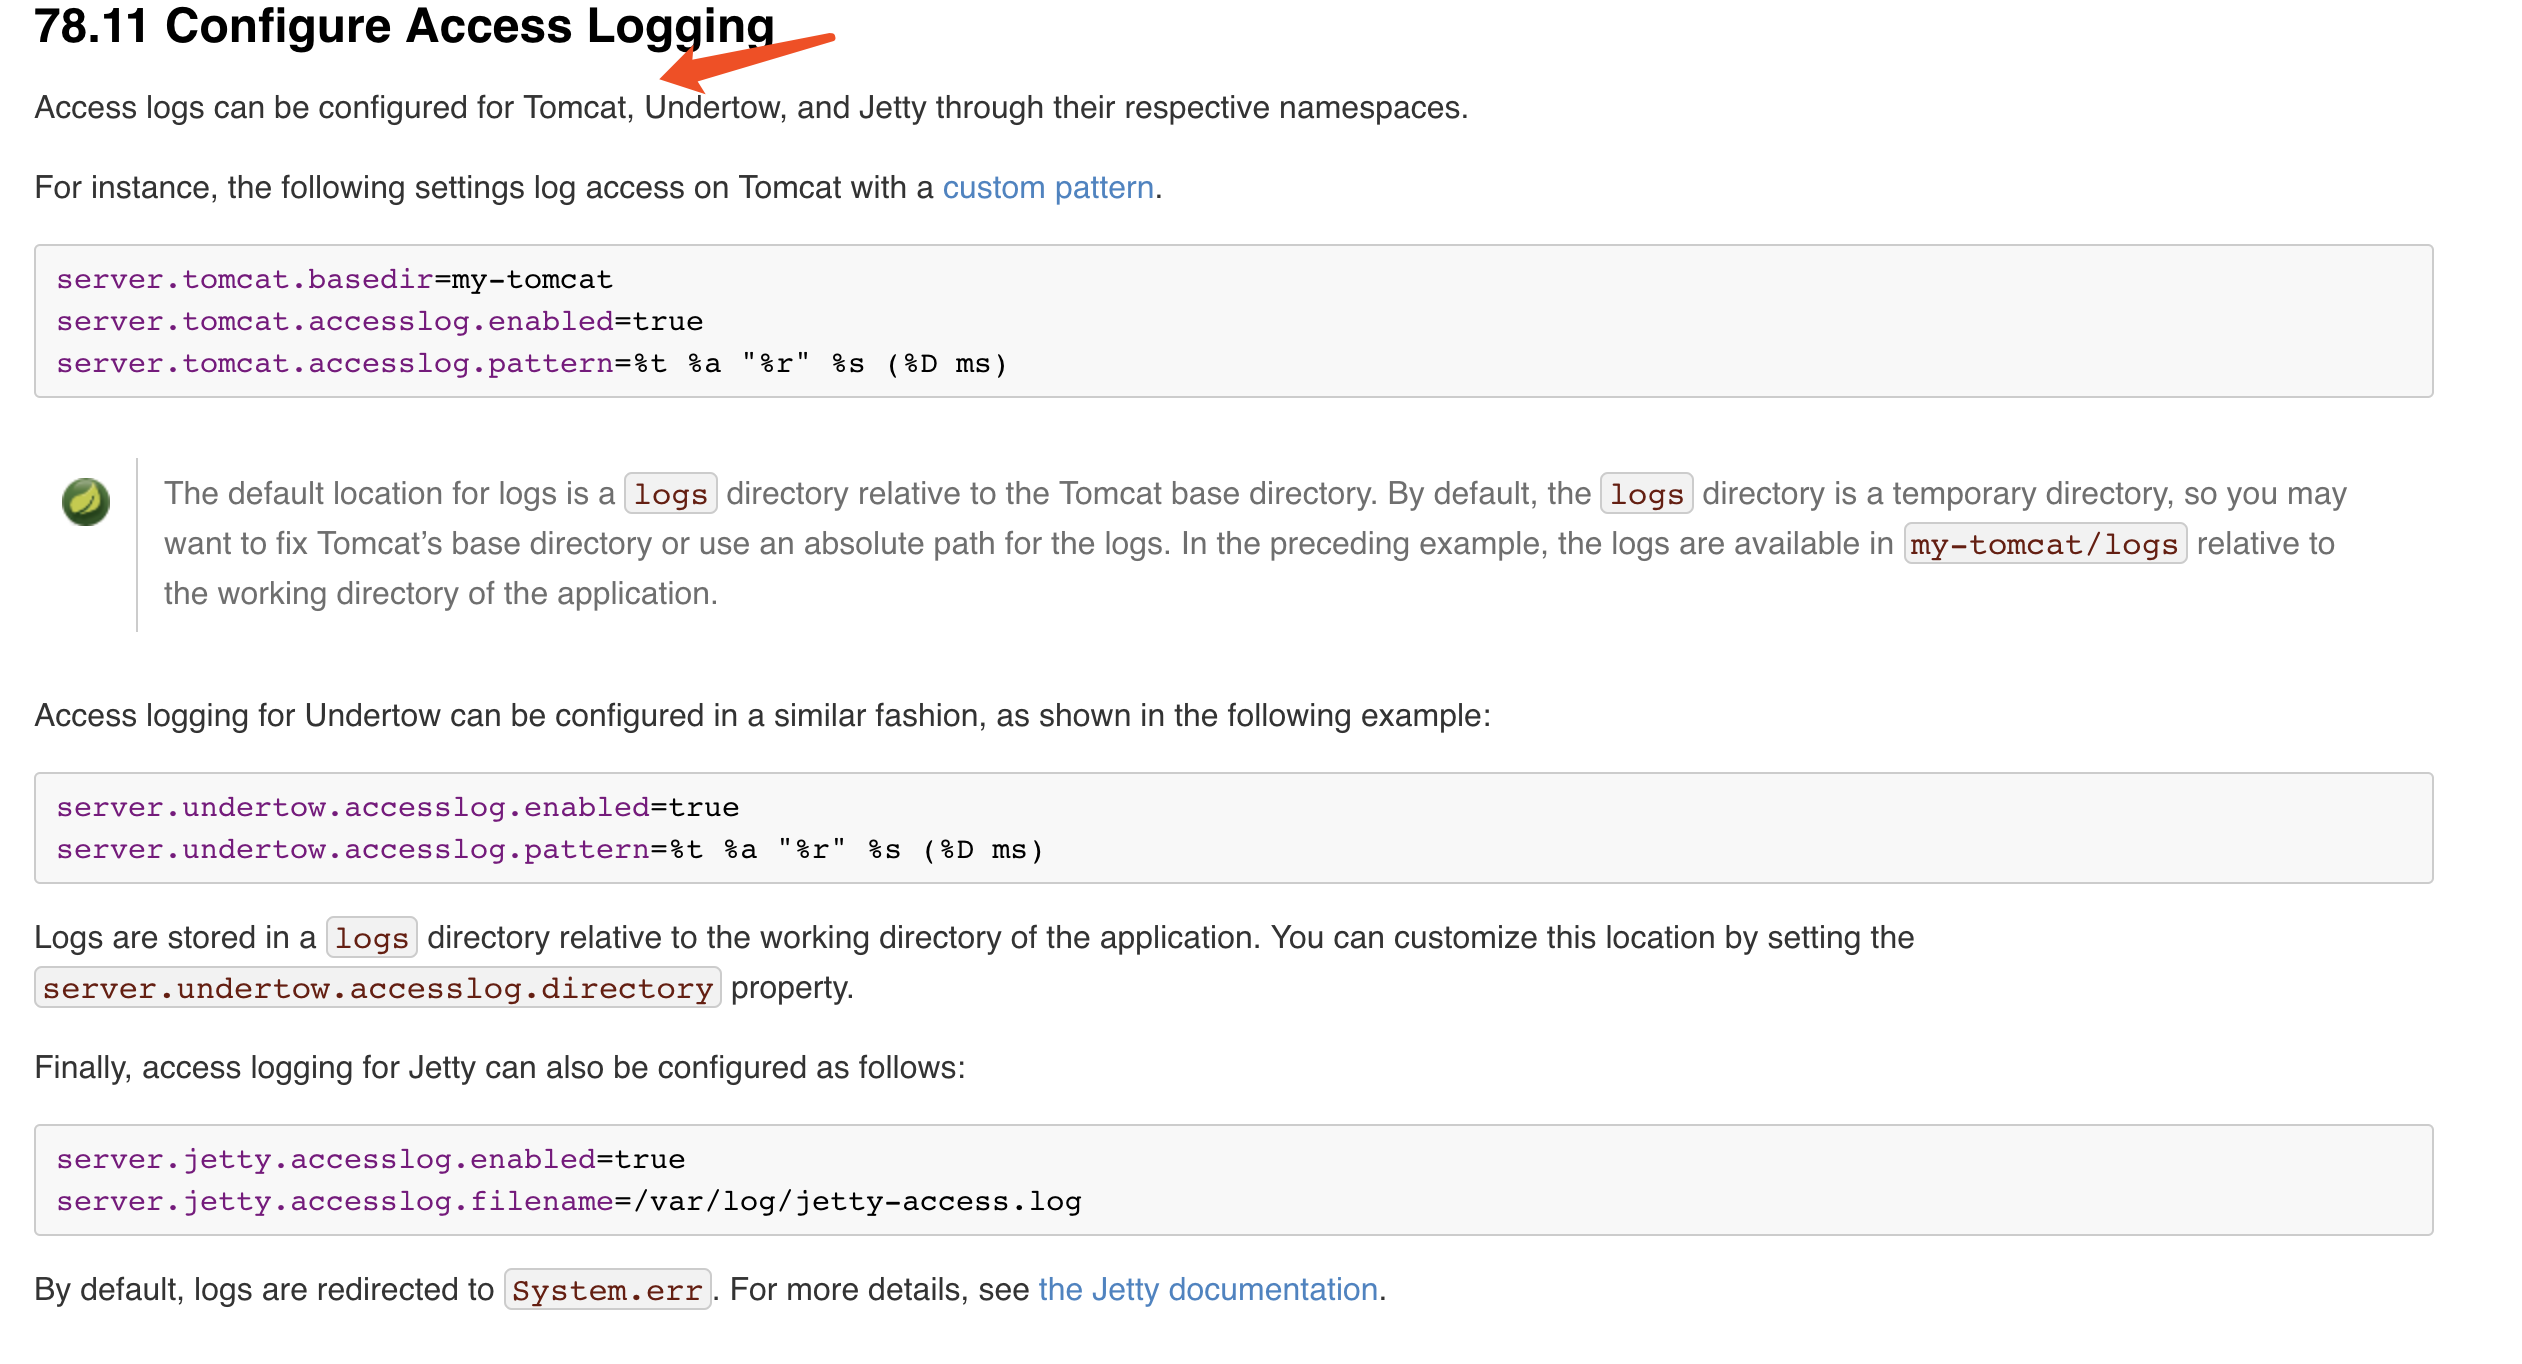Click server.tomcat.basedir=my-tomcat line

click(334, 279)
